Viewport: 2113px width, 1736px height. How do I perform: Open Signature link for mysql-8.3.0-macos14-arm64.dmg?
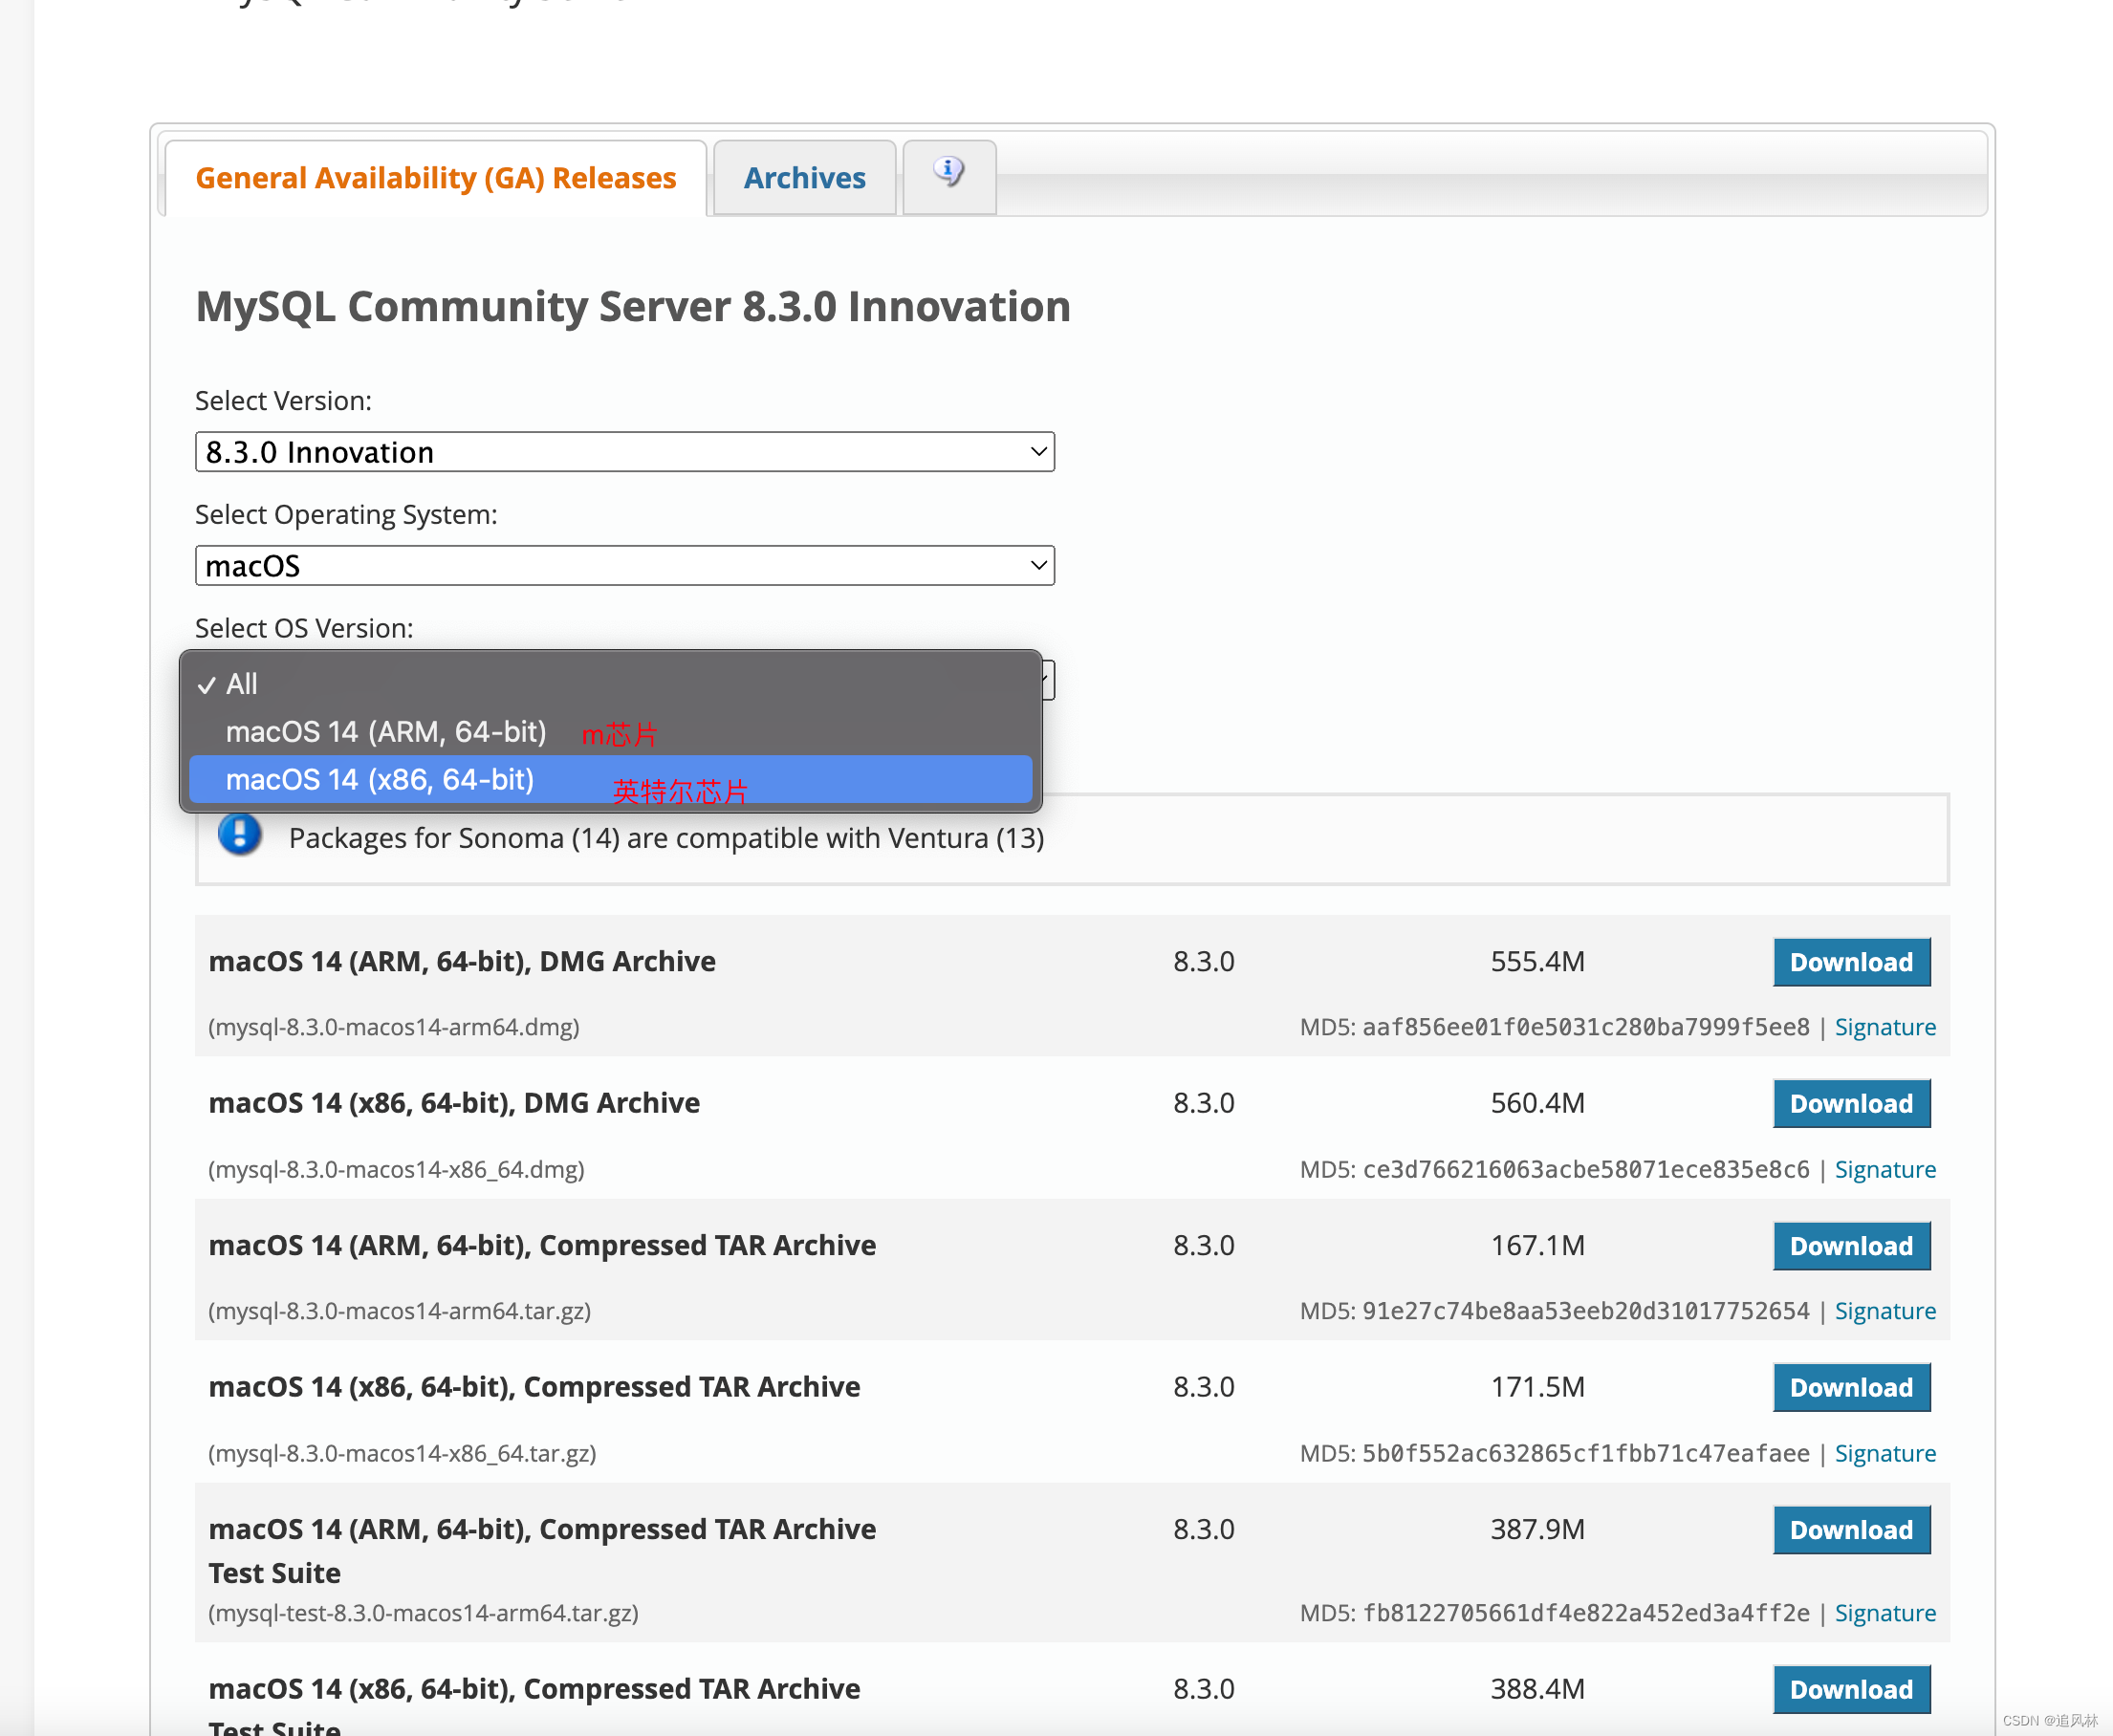[1885, 1027]
